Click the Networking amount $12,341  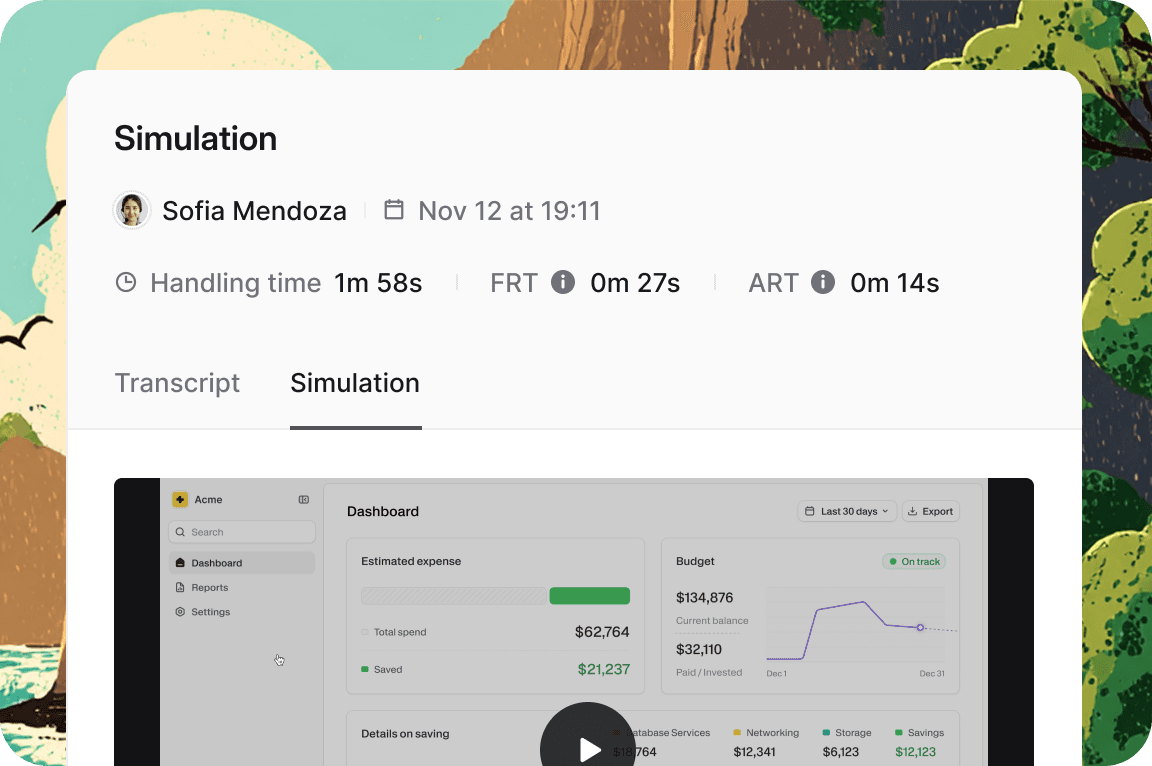coord(755,752)
